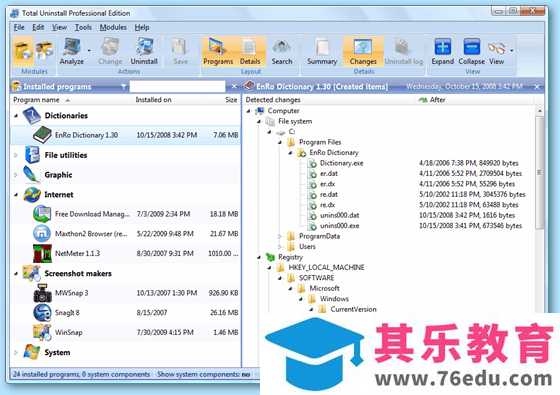Screen dimensions: 560x395
Task: Click the System group Windows icon
Action: tap(31, 352)
